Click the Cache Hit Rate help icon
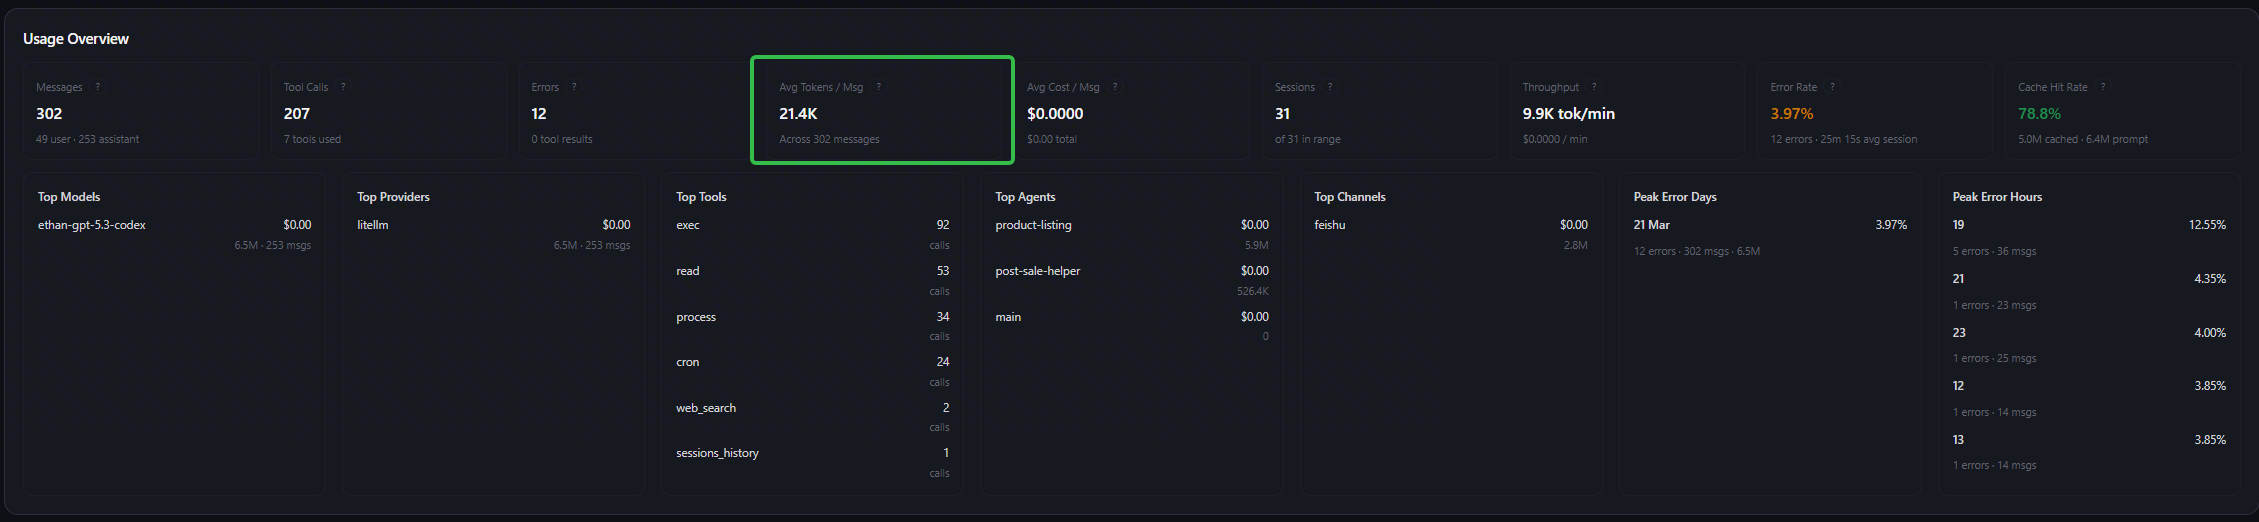This screenshot has width=2259, height=522. coord(2103,87)
